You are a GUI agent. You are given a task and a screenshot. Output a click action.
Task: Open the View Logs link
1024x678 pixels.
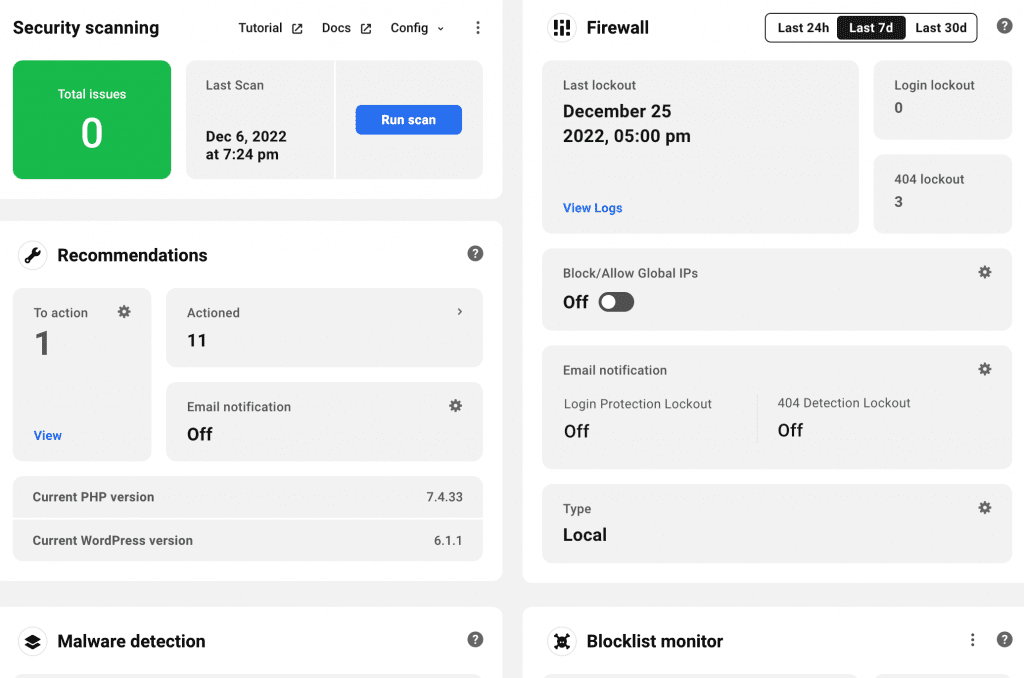click(592, 208)
